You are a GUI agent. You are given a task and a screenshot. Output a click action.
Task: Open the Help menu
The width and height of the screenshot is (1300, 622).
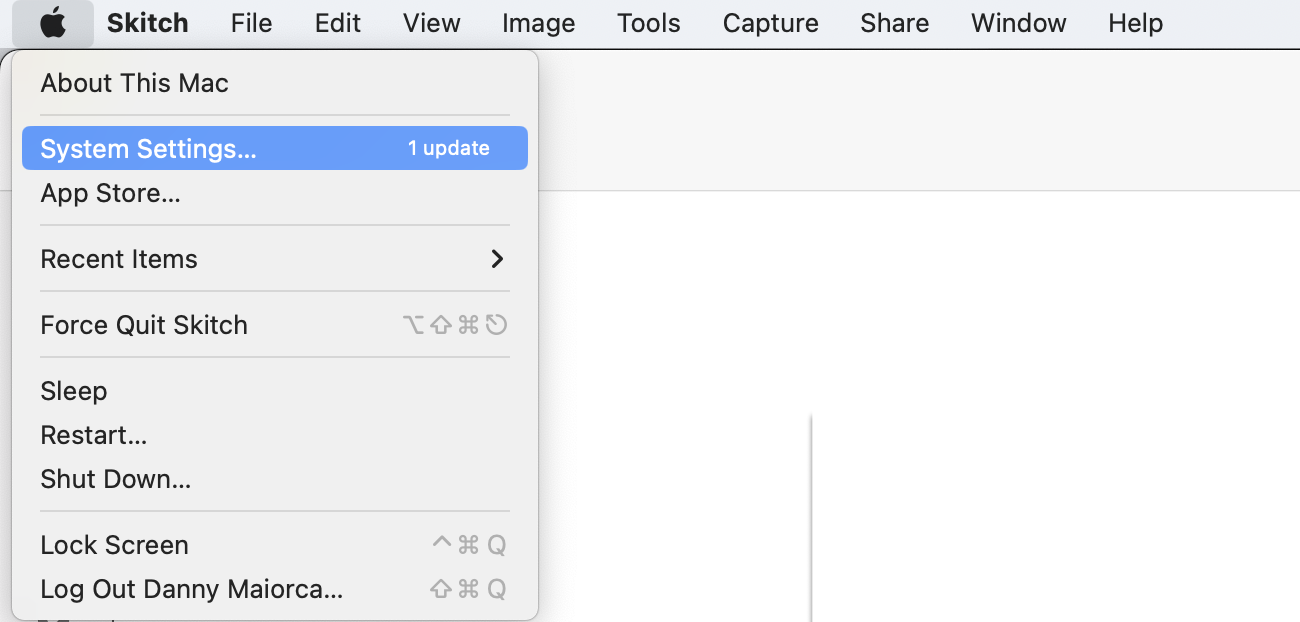pyautogui.click(x=1136, y=23)
